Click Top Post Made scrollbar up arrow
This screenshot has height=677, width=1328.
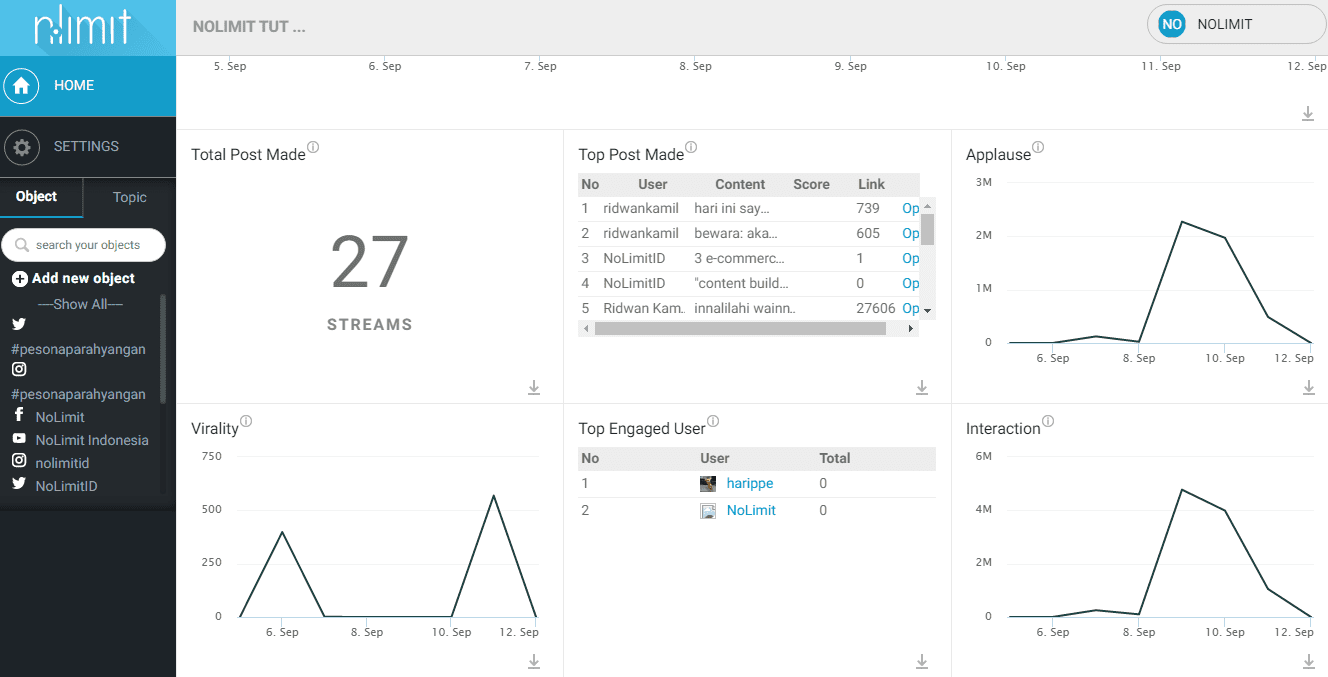click(928, 205)
